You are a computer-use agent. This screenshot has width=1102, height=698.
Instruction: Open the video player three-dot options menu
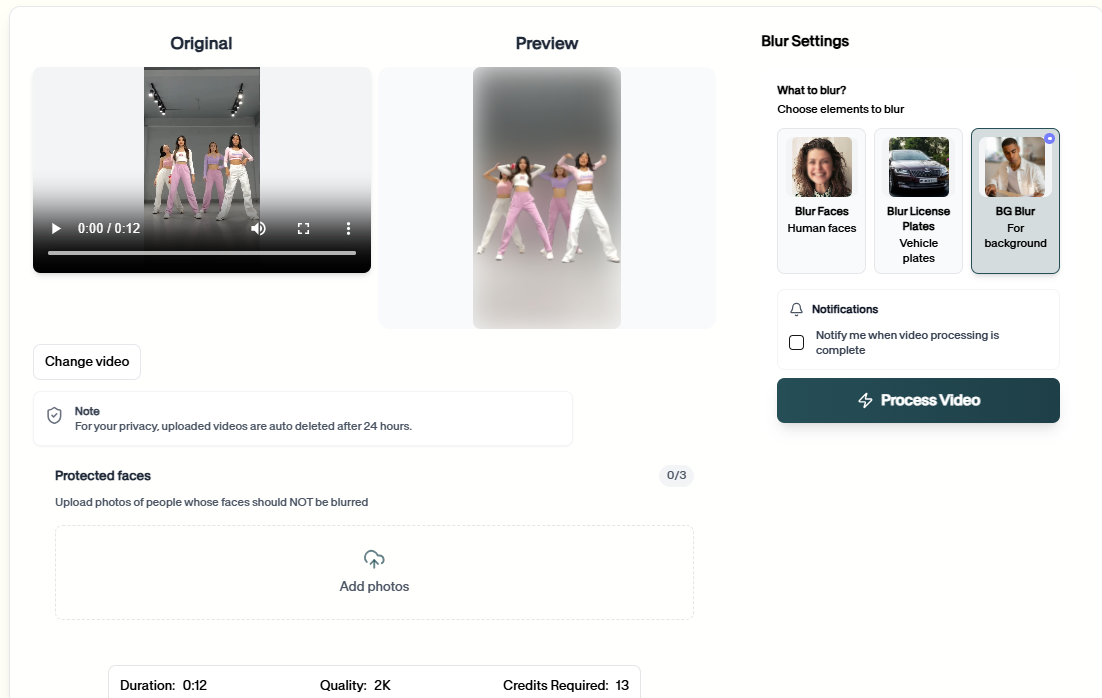tap(348, 228)
